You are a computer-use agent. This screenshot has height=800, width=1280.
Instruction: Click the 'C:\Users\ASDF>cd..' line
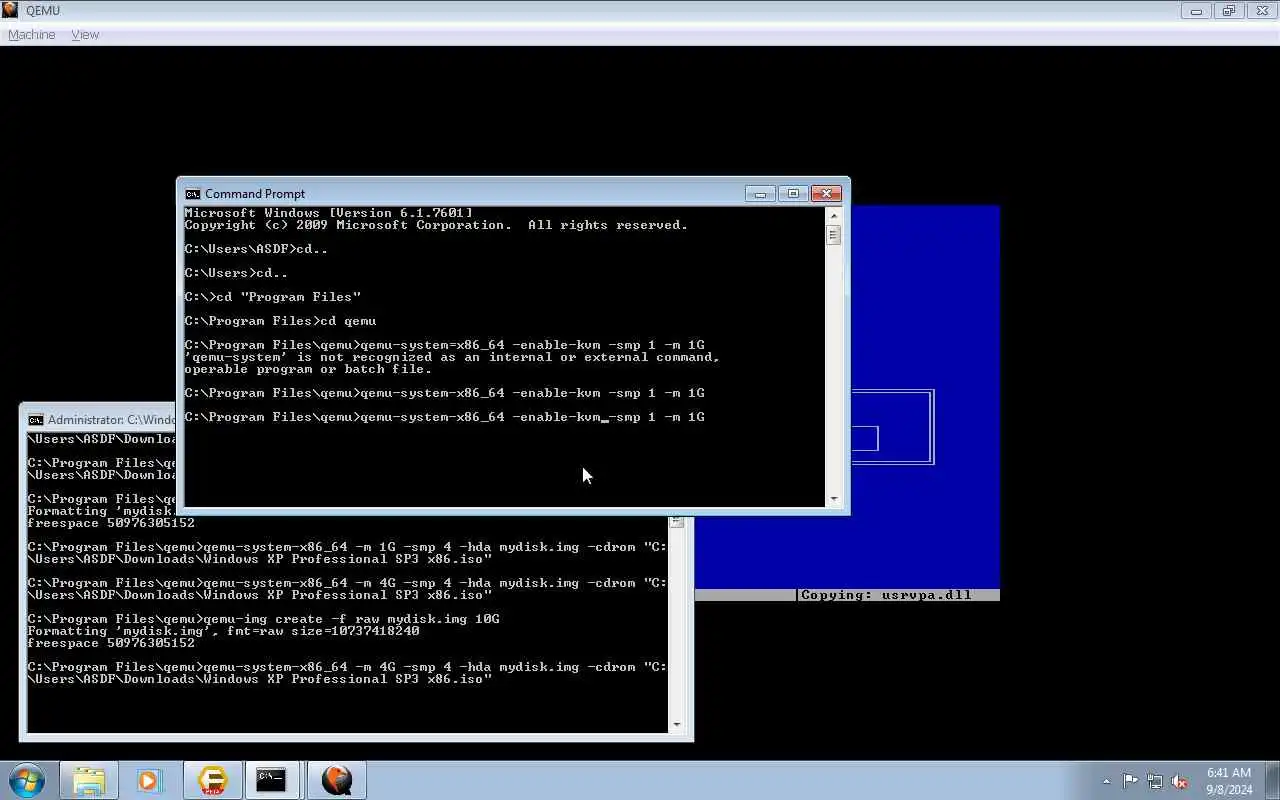pos(256,249)
